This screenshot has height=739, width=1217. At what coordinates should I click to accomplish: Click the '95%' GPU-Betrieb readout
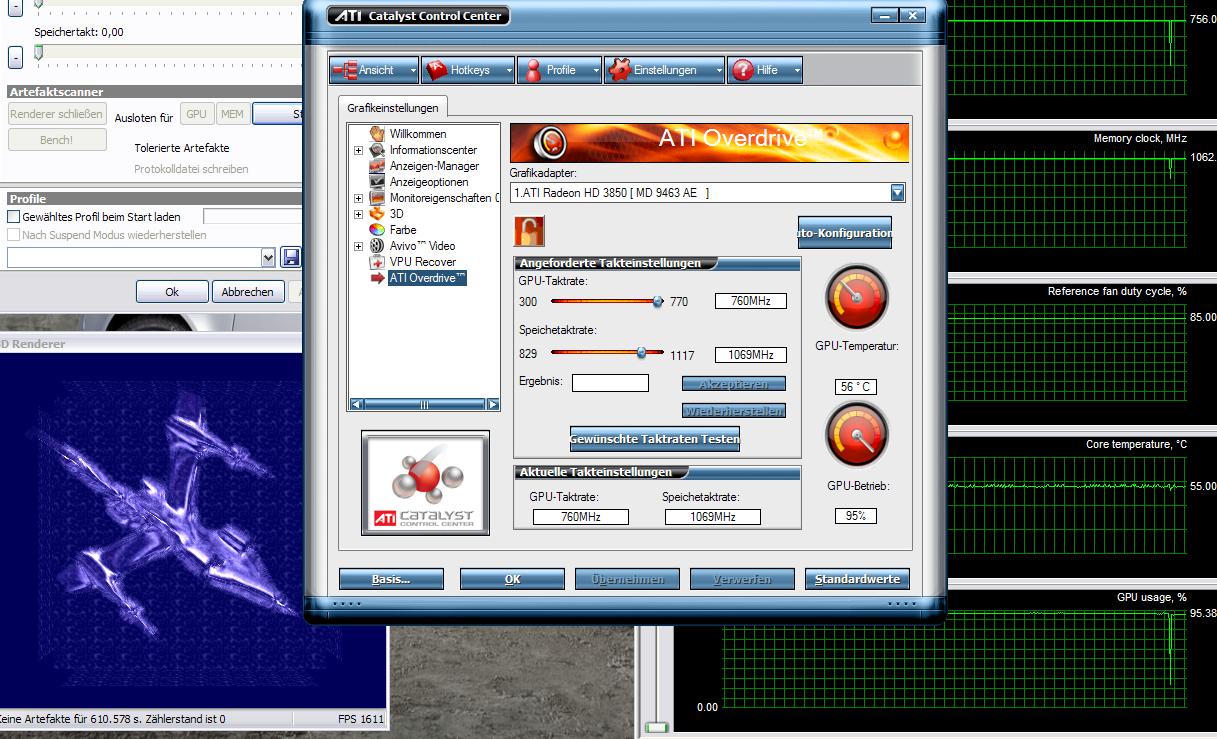click(x=856, y=516)
